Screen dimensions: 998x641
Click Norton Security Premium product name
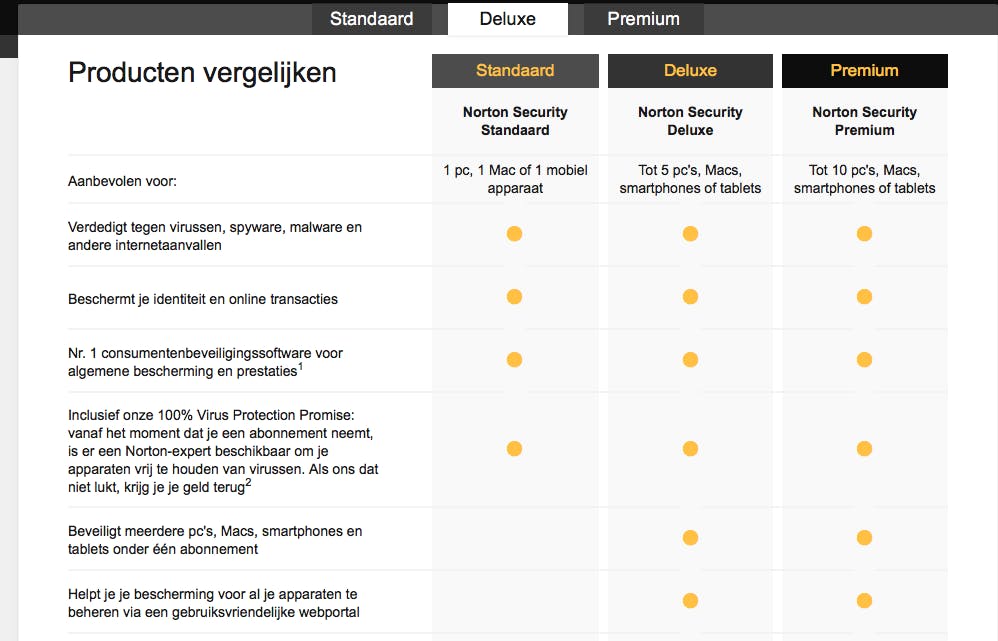[864, 121]
